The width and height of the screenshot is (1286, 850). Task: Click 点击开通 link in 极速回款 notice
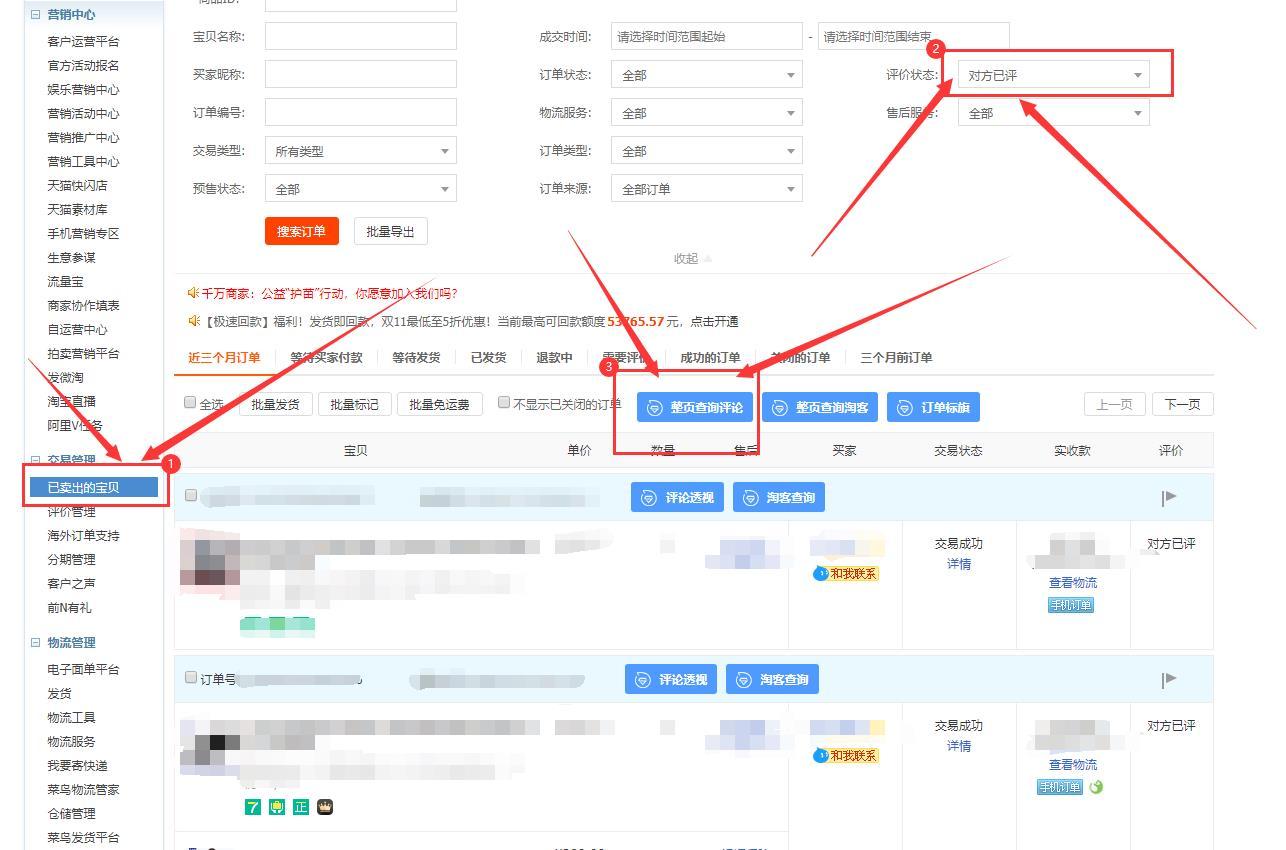click(x=715, y=321)
